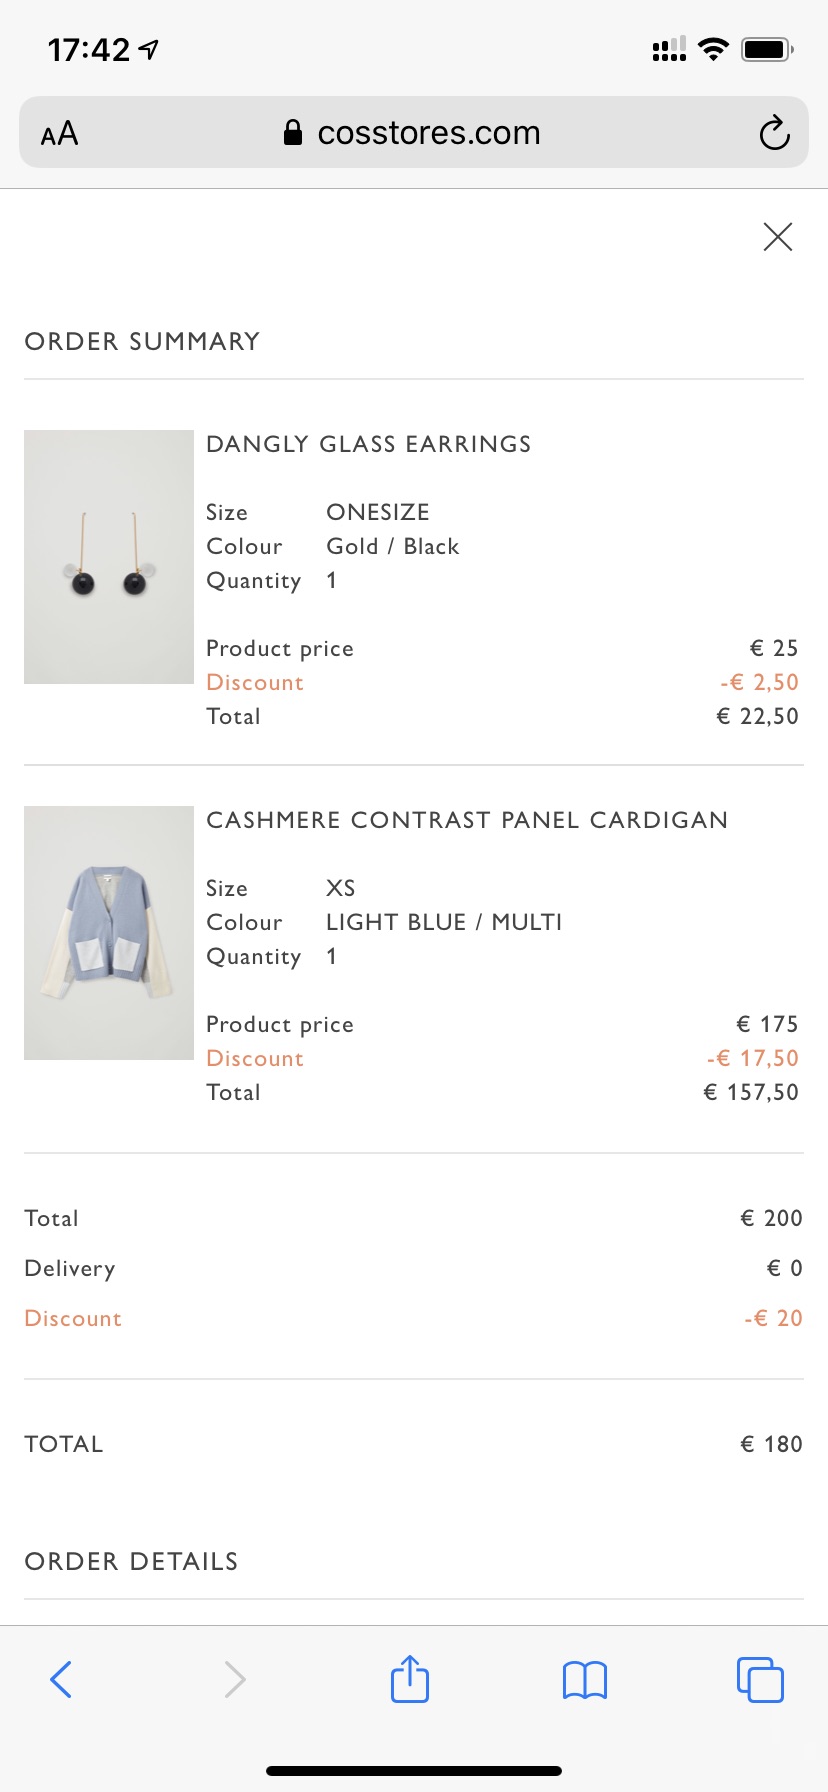Screen dimensions: 828x1792
Task: Select the cosstores.com address field
Action: [414, 132]
